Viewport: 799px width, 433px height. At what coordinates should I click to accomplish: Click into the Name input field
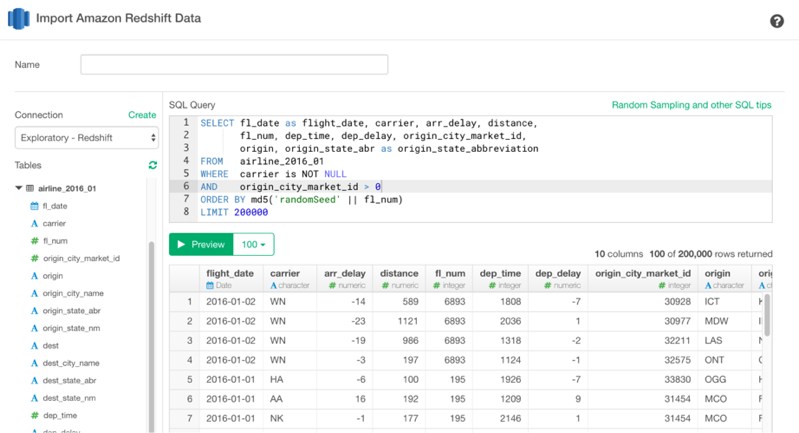[234, 65]
